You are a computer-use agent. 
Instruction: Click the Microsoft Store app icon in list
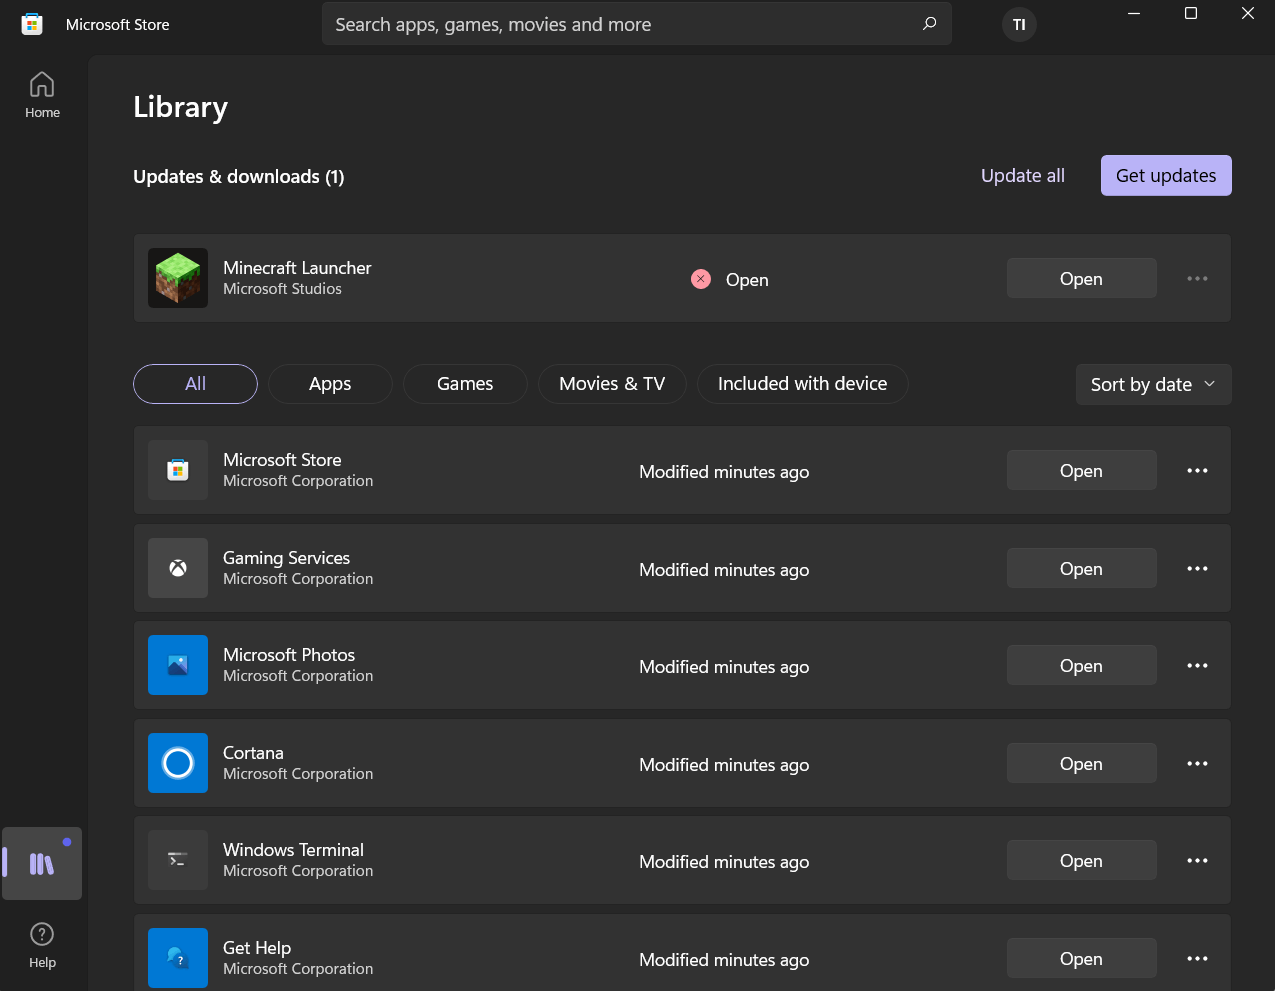pos(178,470)
